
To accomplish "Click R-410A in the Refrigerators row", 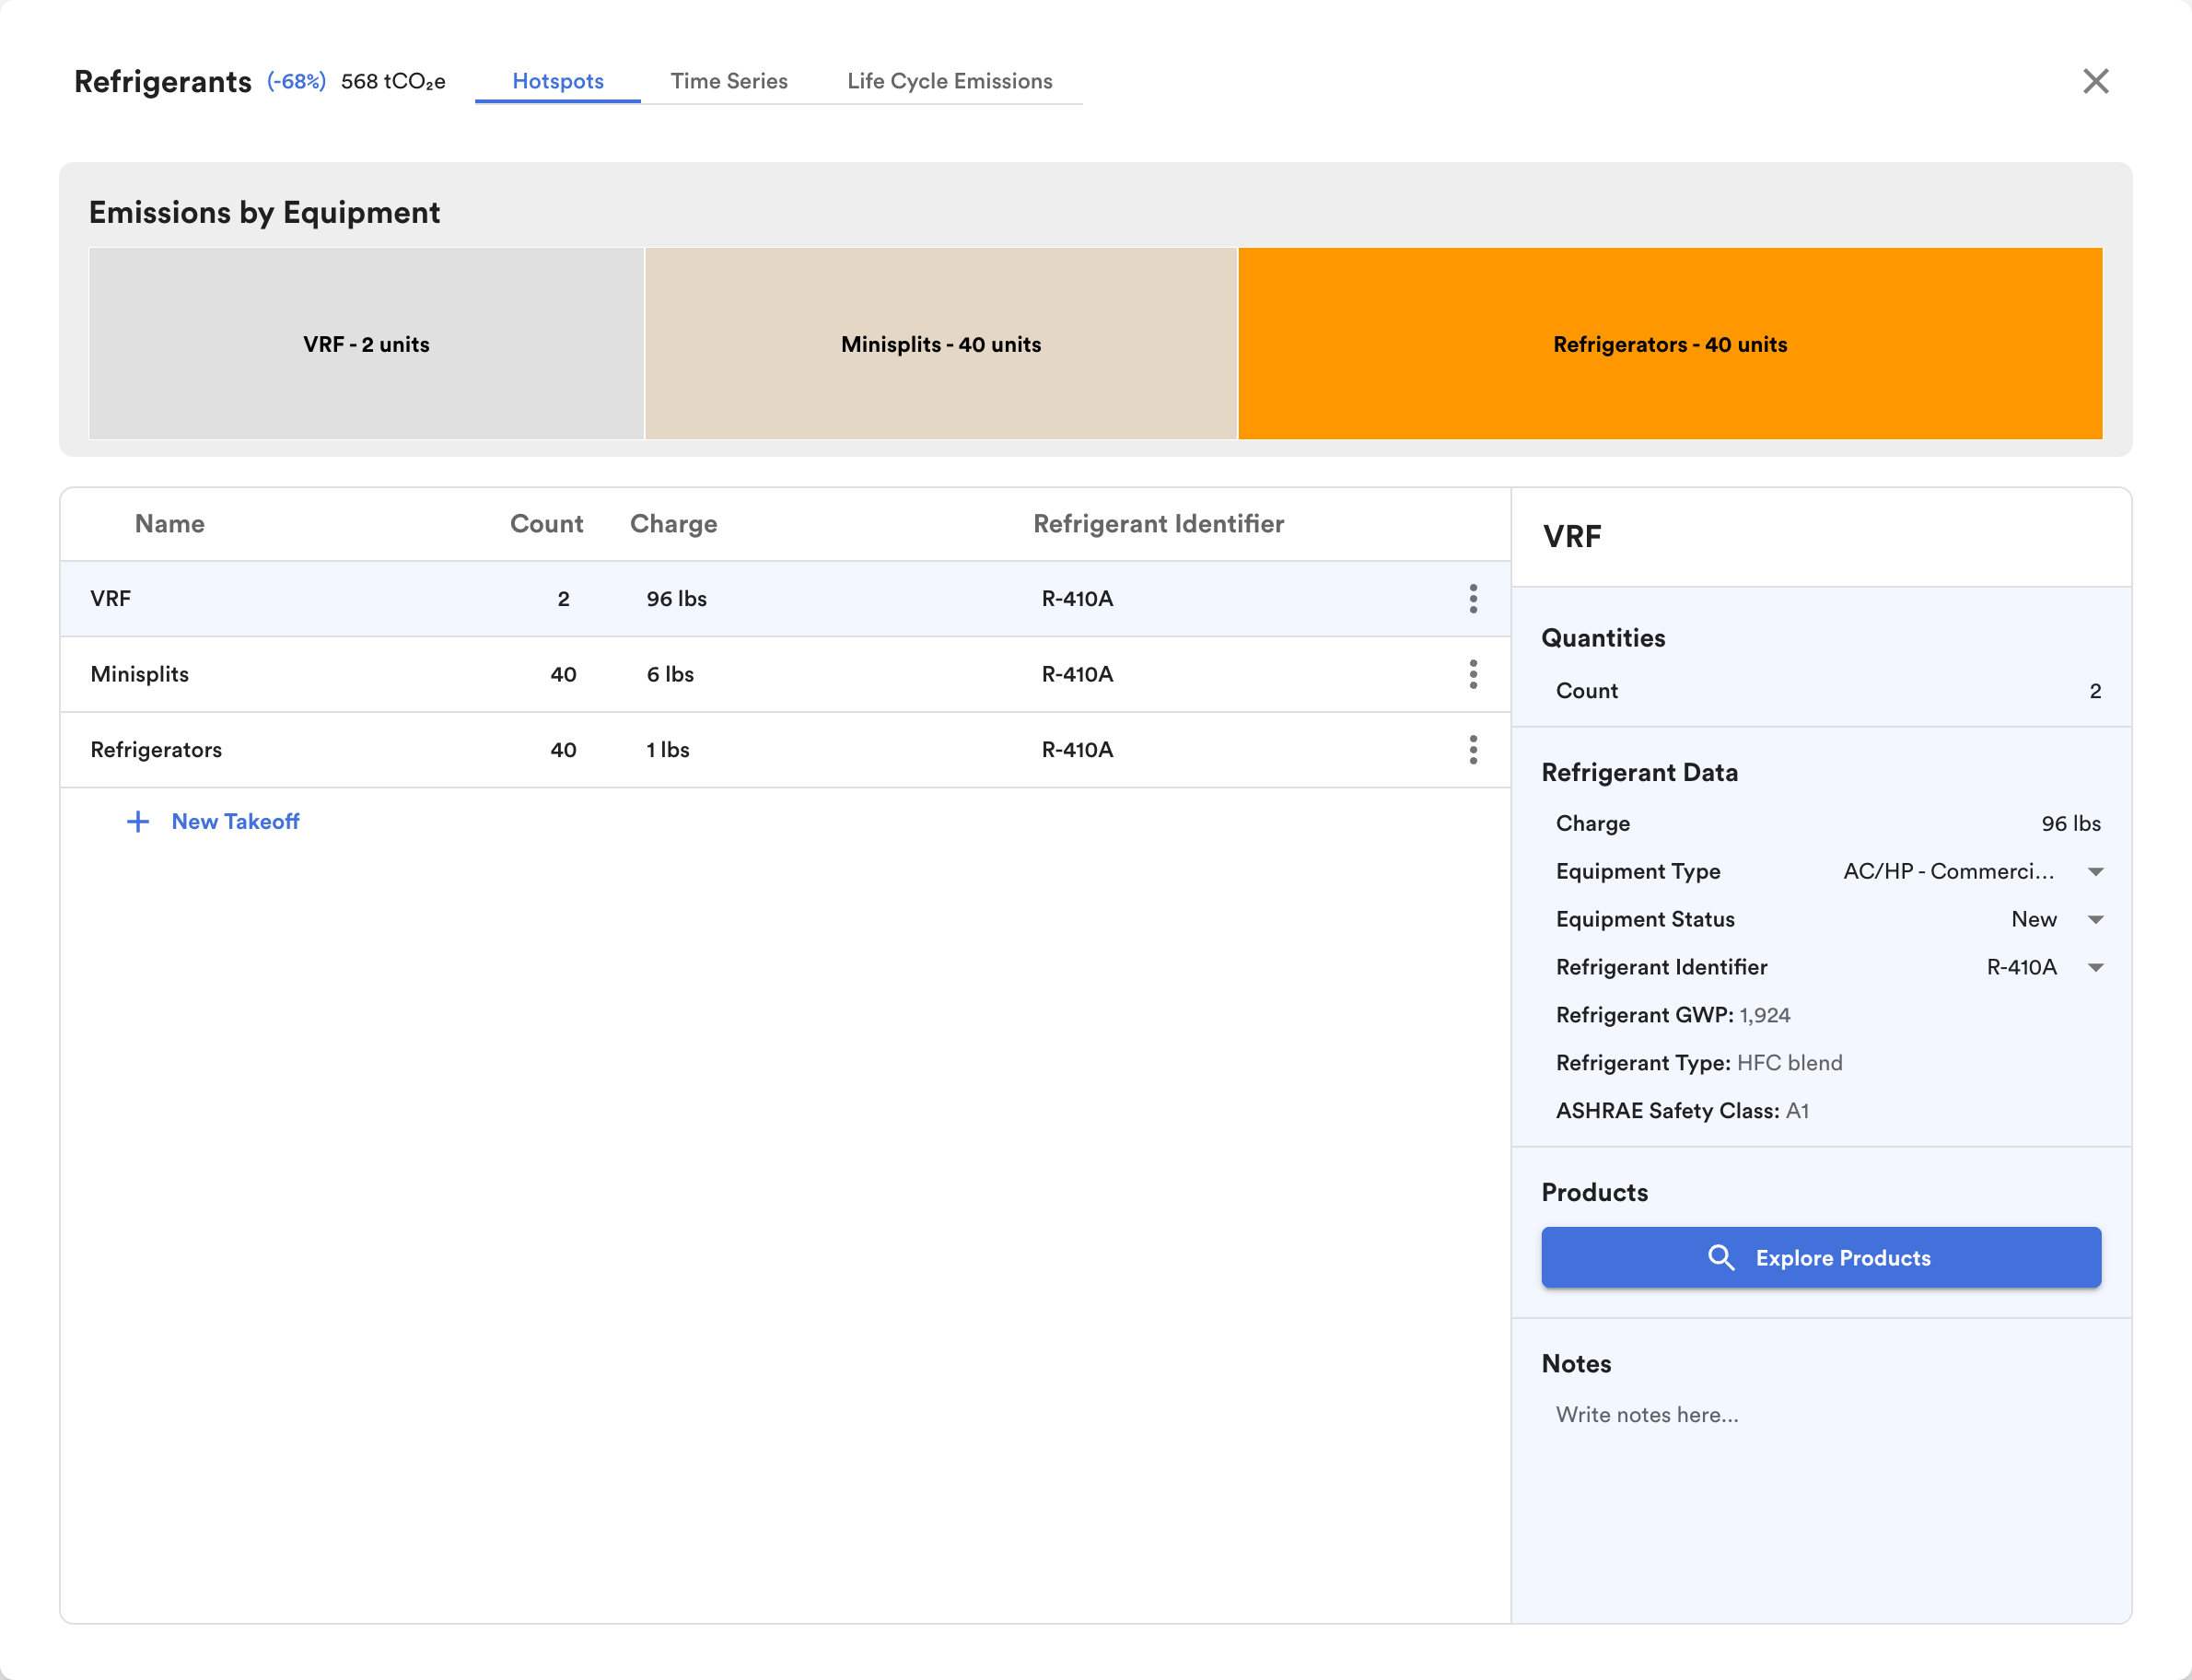I will [1077, 749].
